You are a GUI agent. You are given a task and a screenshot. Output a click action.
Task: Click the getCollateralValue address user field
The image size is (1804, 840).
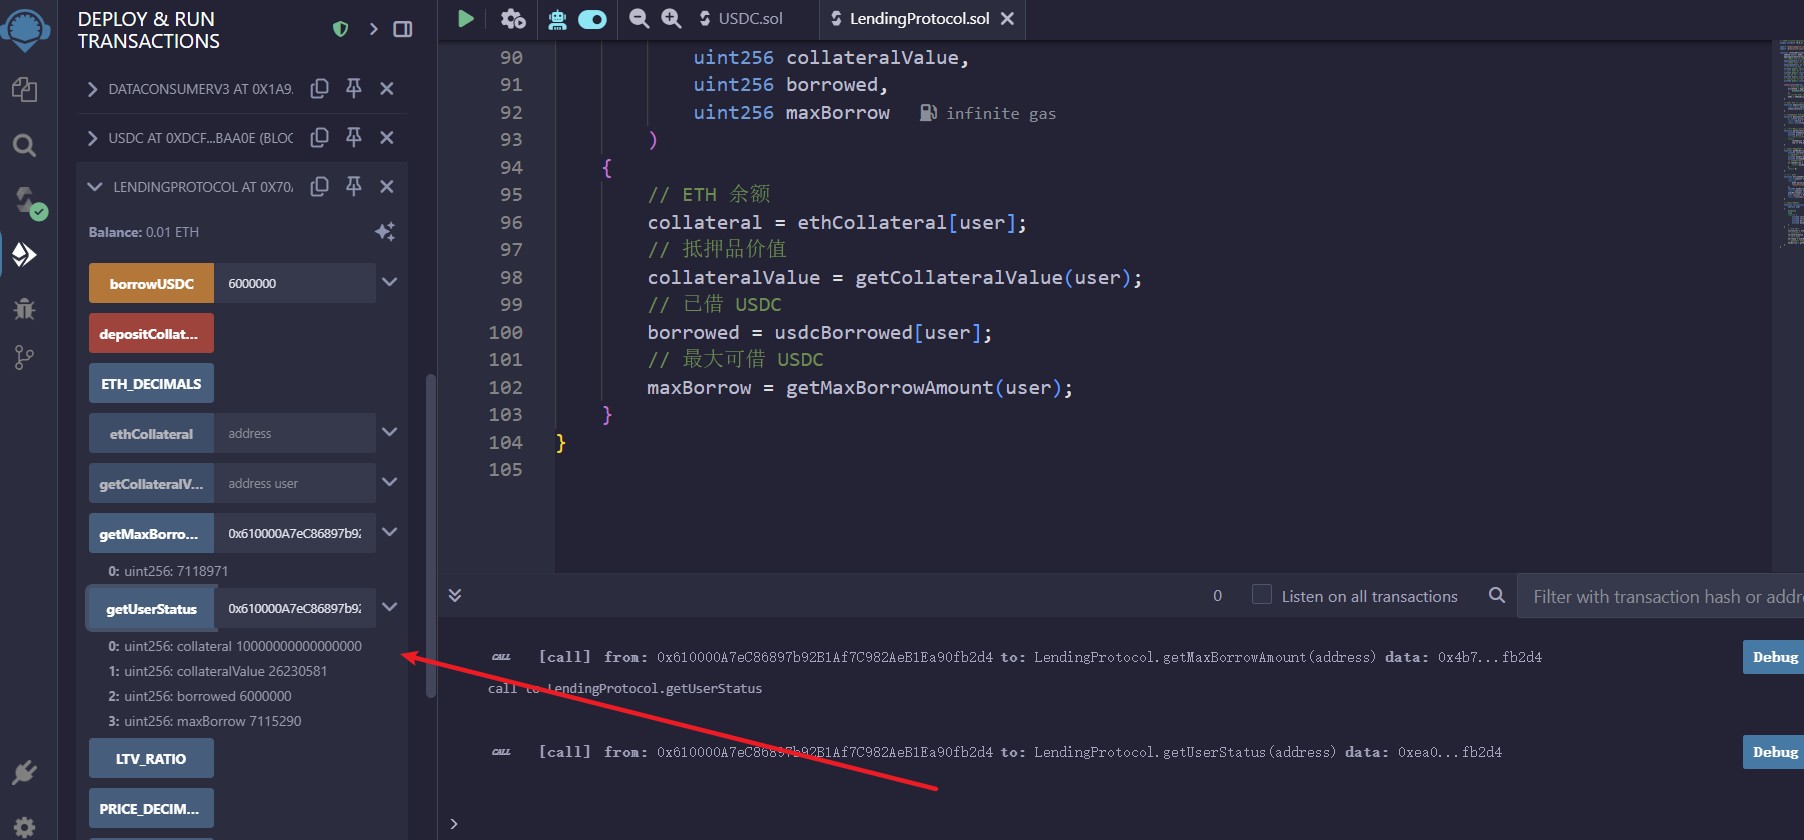(295, 483)
